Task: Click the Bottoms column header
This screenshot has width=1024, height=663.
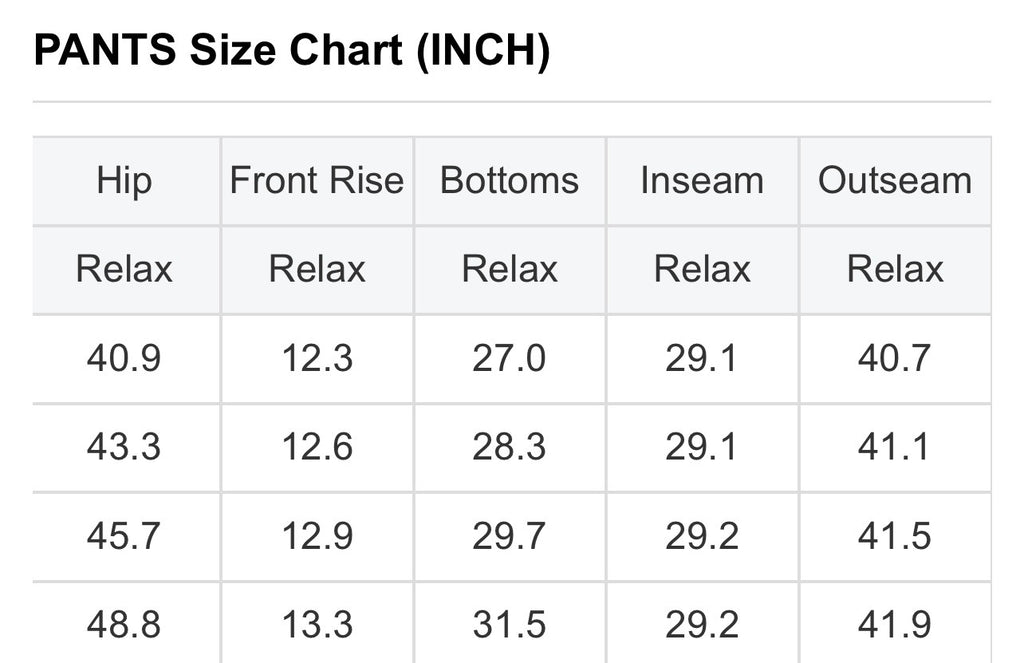Action: (509, 181)
